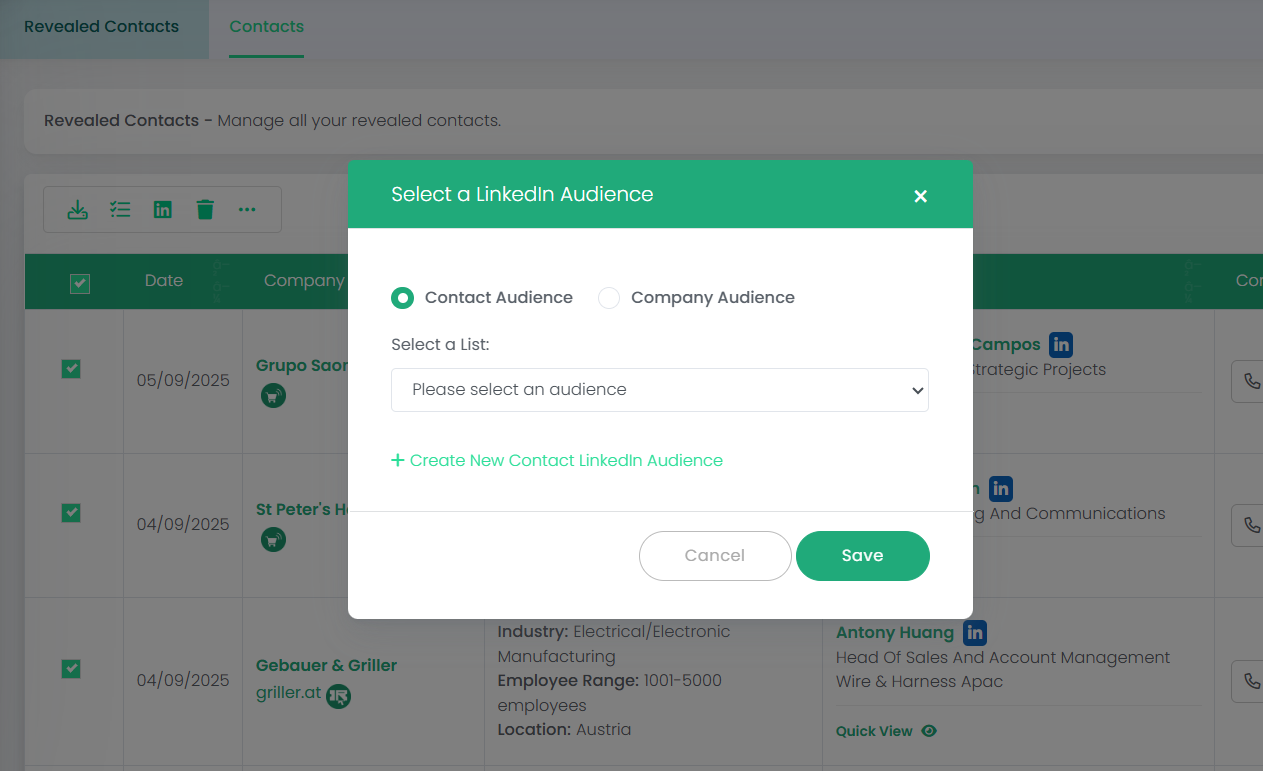Switch to the Revealed Contacts tab

click(x=101, y=27)
